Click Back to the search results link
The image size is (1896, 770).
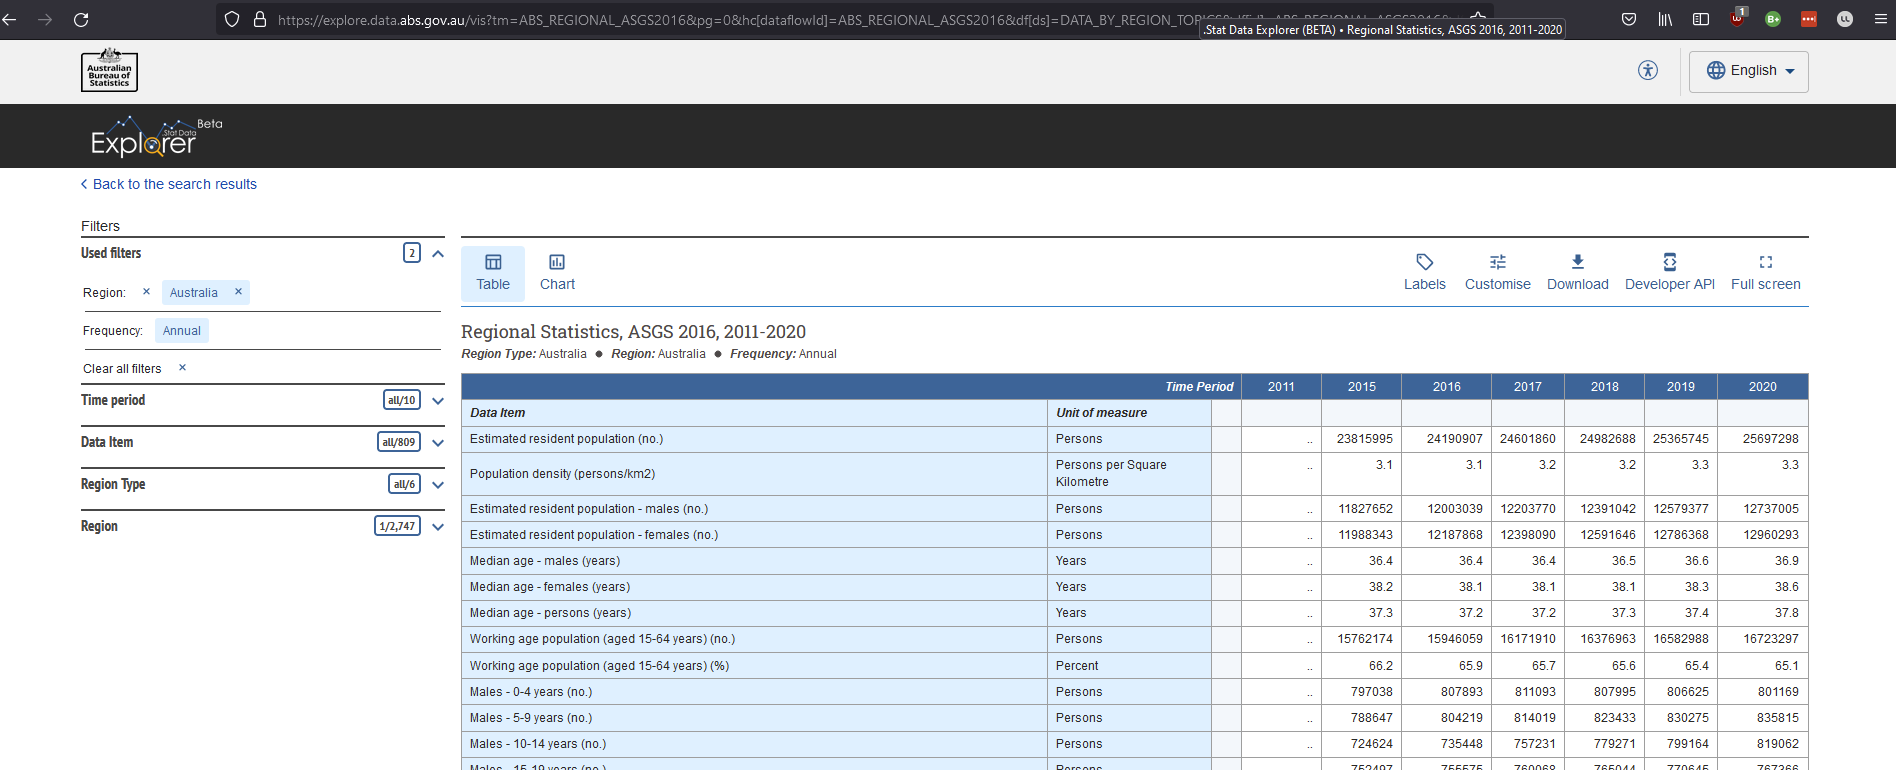point(169,184)
